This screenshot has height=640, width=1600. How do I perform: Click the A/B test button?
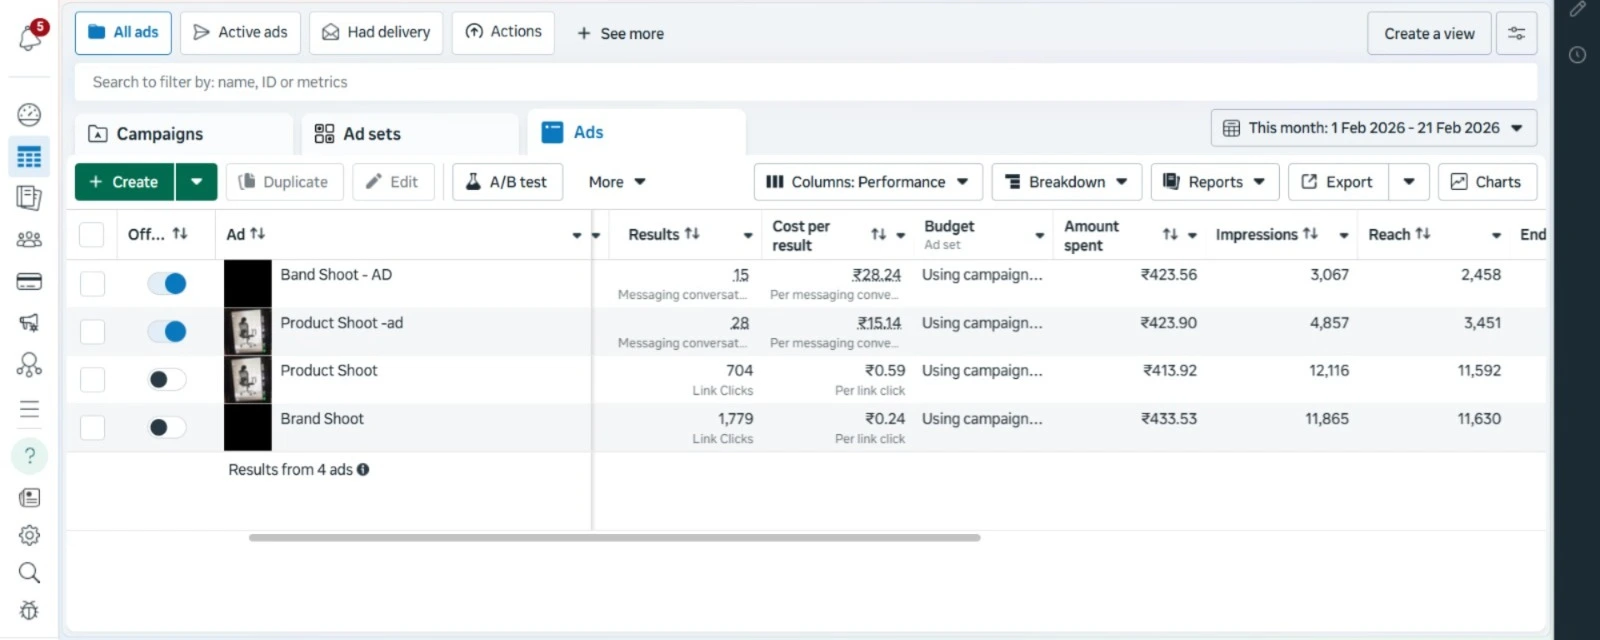507,182
